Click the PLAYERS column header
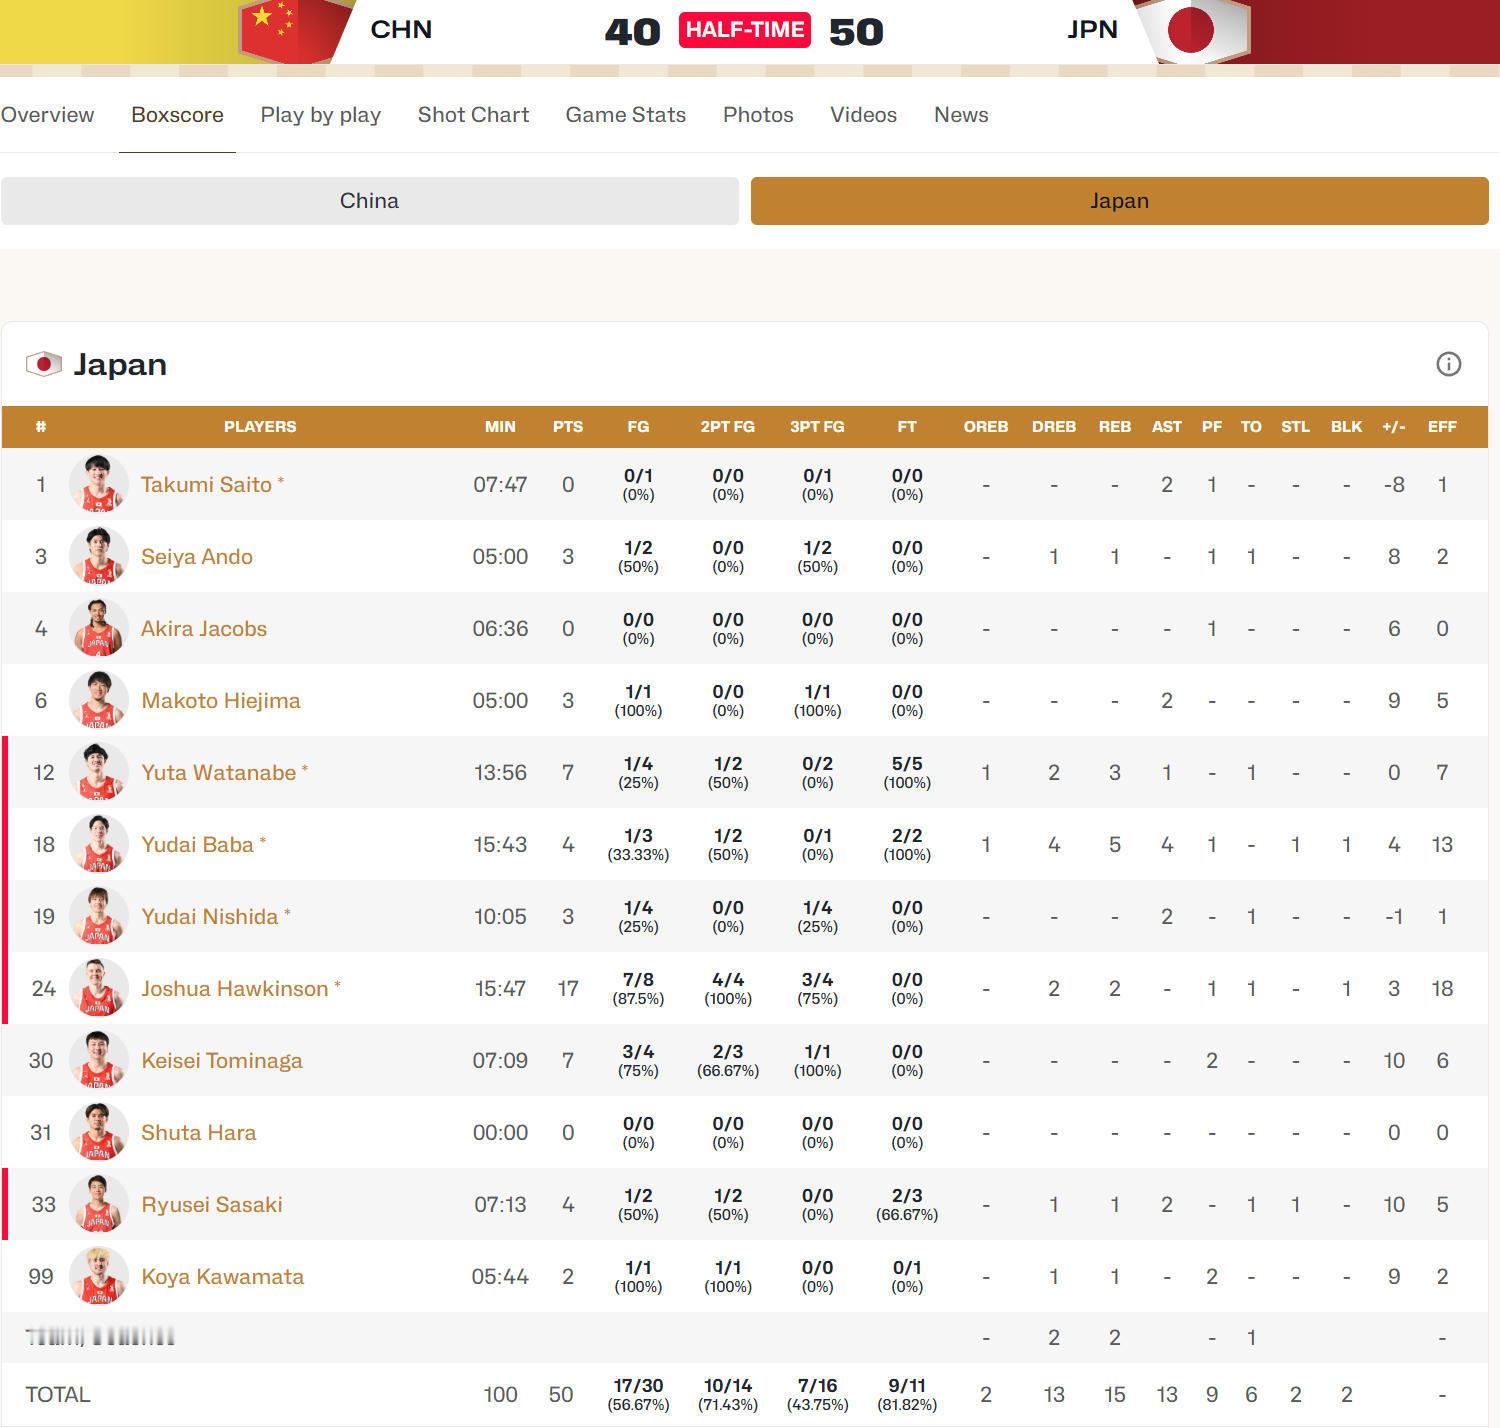The image size is (1500, 1428). (260, 427)
